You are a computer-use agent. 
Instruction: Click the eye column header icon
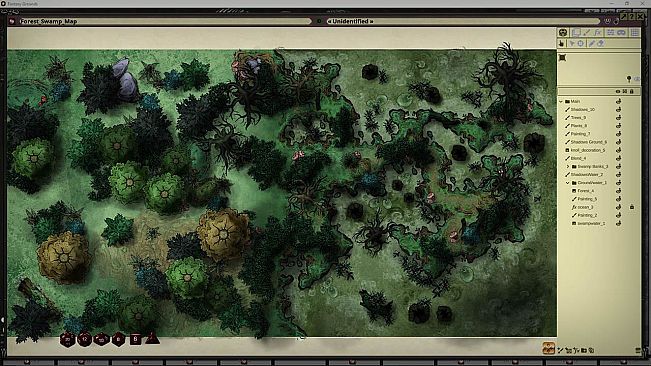[618, 91]
